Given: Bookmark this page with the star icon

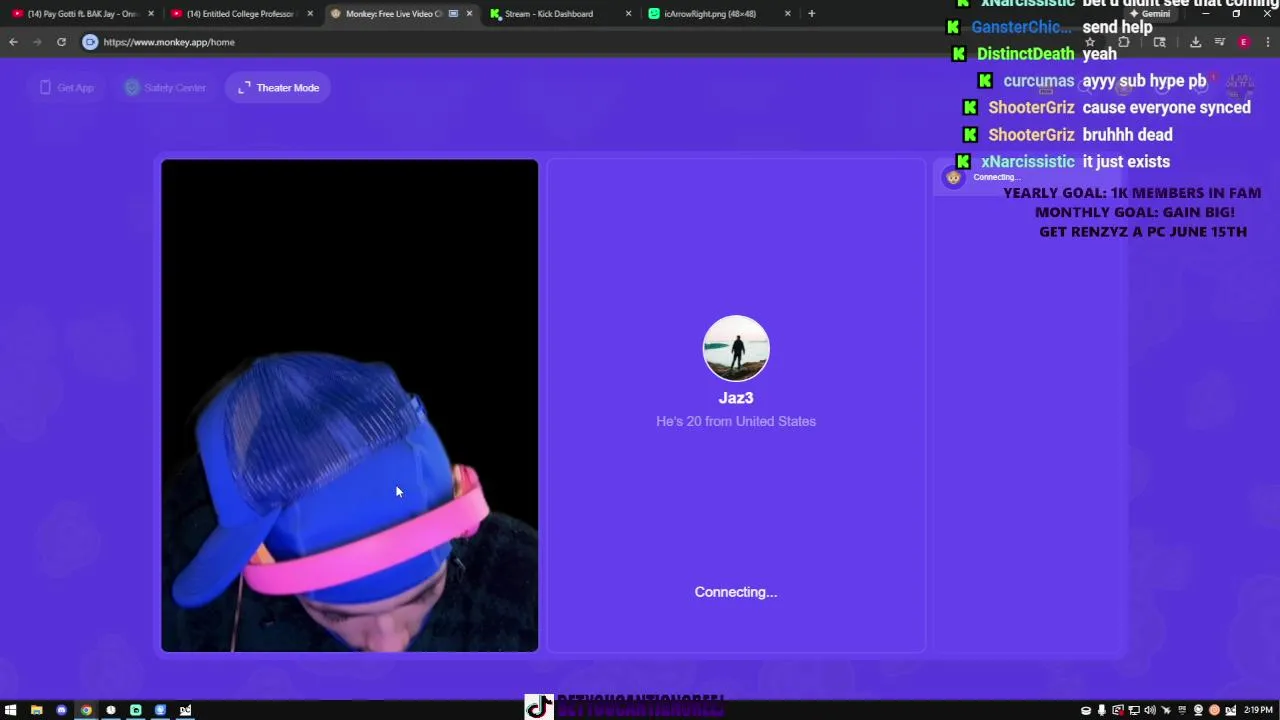Looking at the screenshot, I should 1090,42.
